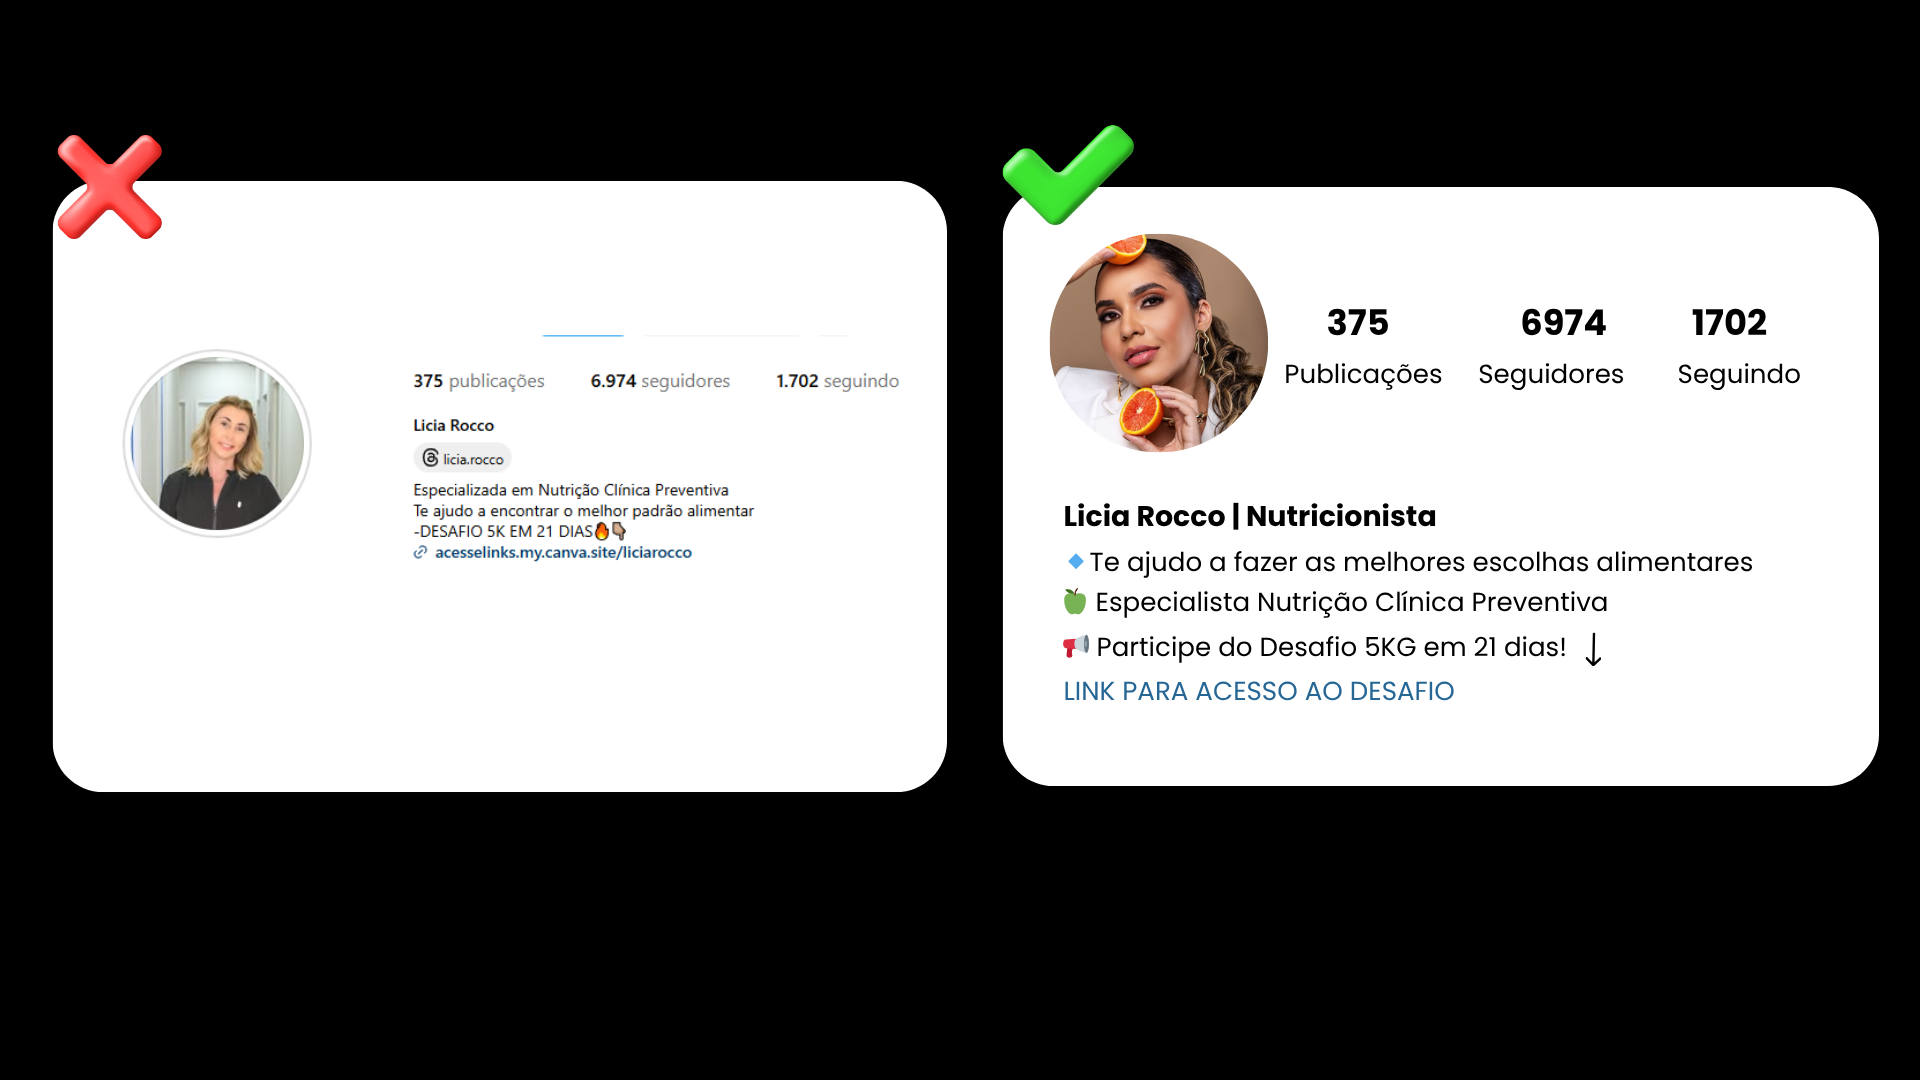Open the 6.974 seguidores list
This screenshot has height=1080, width=1920.
[x=660, y=381]
